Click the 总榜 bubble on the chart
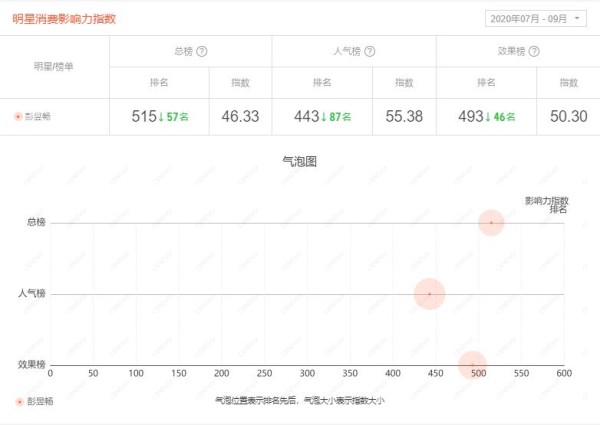Screen dimensions: 600x425 coord(491,222)
